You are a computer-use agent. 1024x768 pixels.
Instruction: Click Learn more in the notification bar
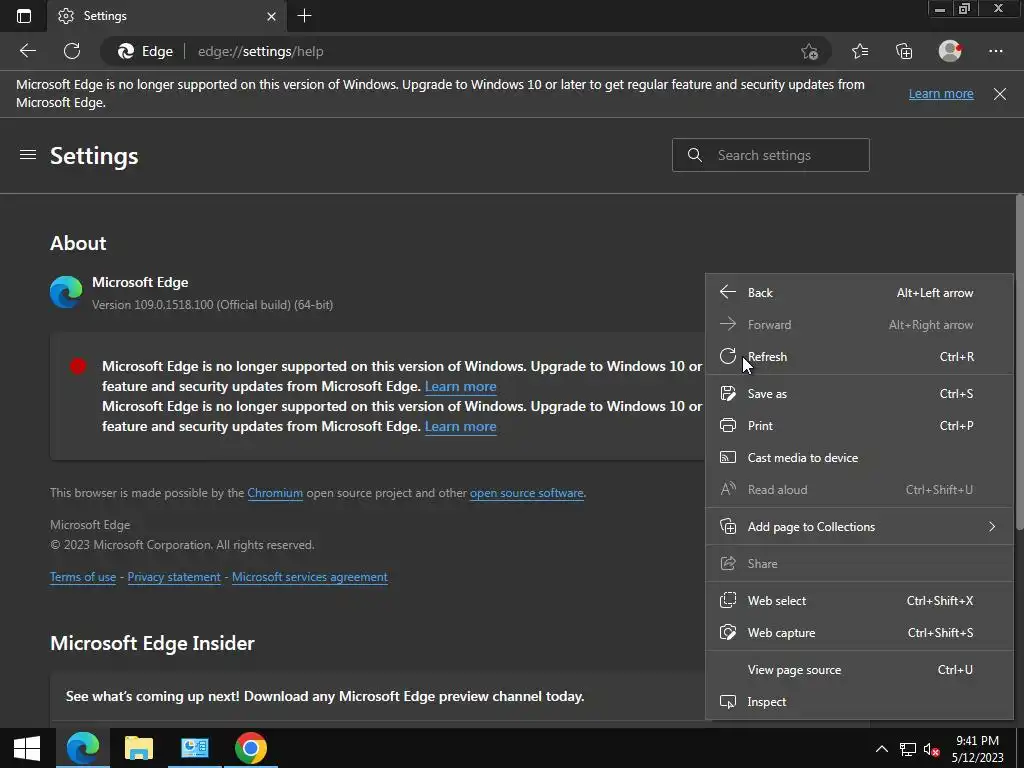tap(940, 93)
